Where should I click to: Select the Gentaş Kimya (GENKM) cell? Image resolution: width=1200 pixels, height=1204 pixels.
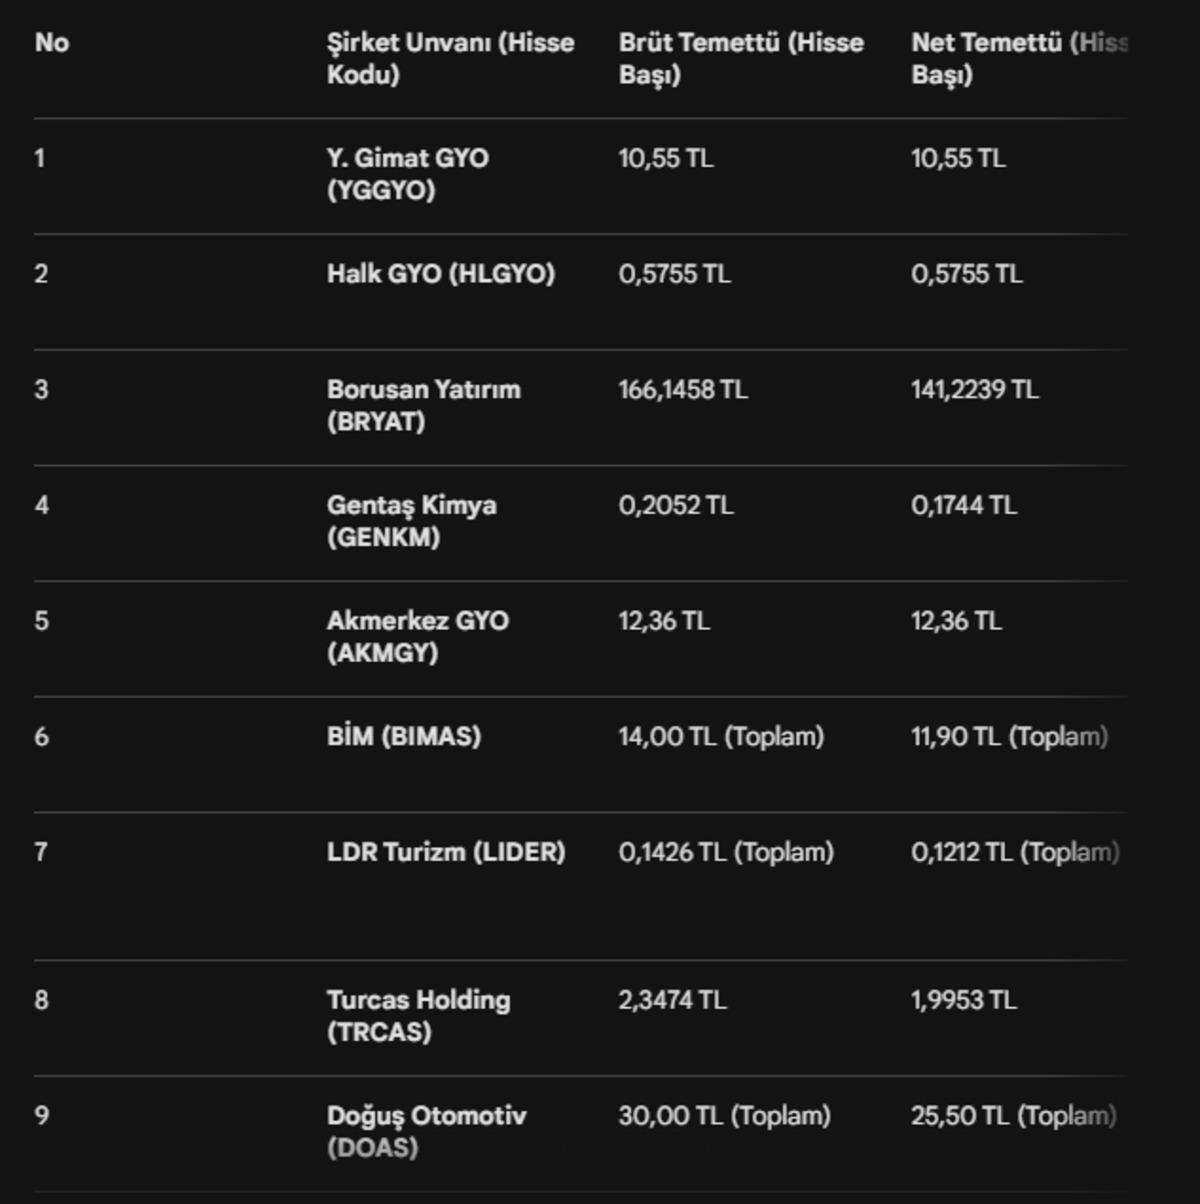click(x=411, y=521)
